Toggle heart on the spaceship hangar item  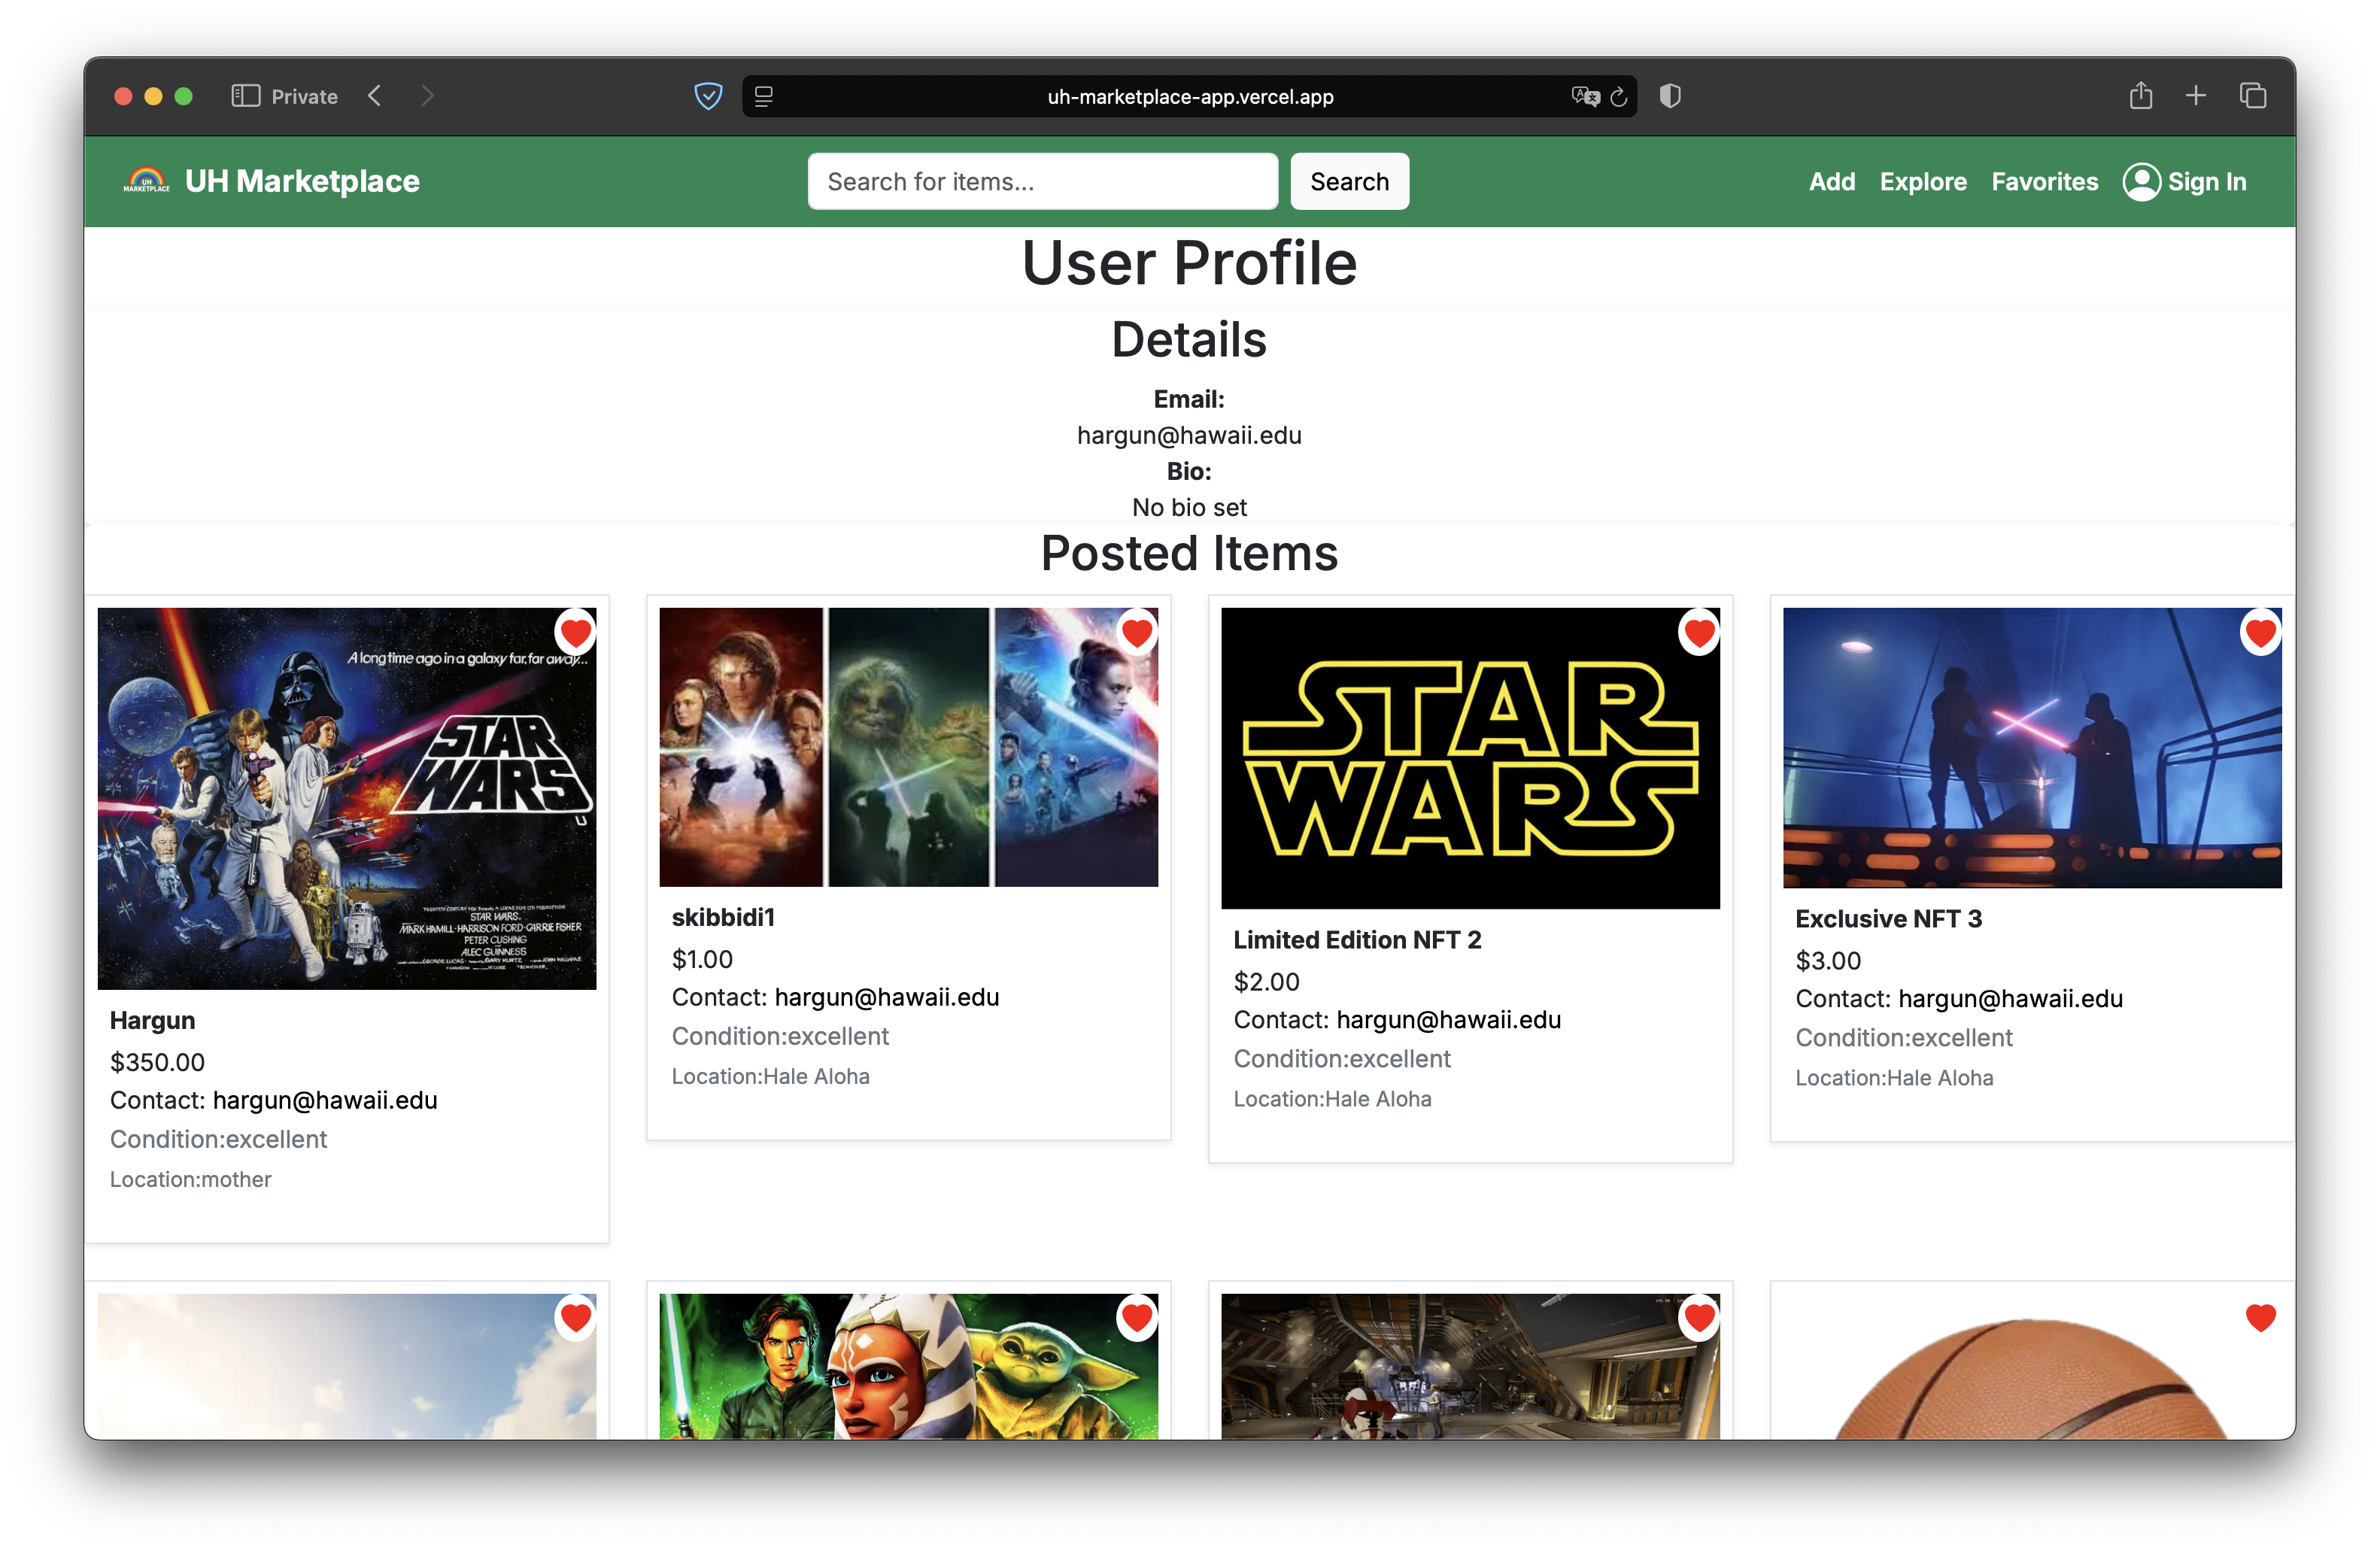(1699, 1317)
